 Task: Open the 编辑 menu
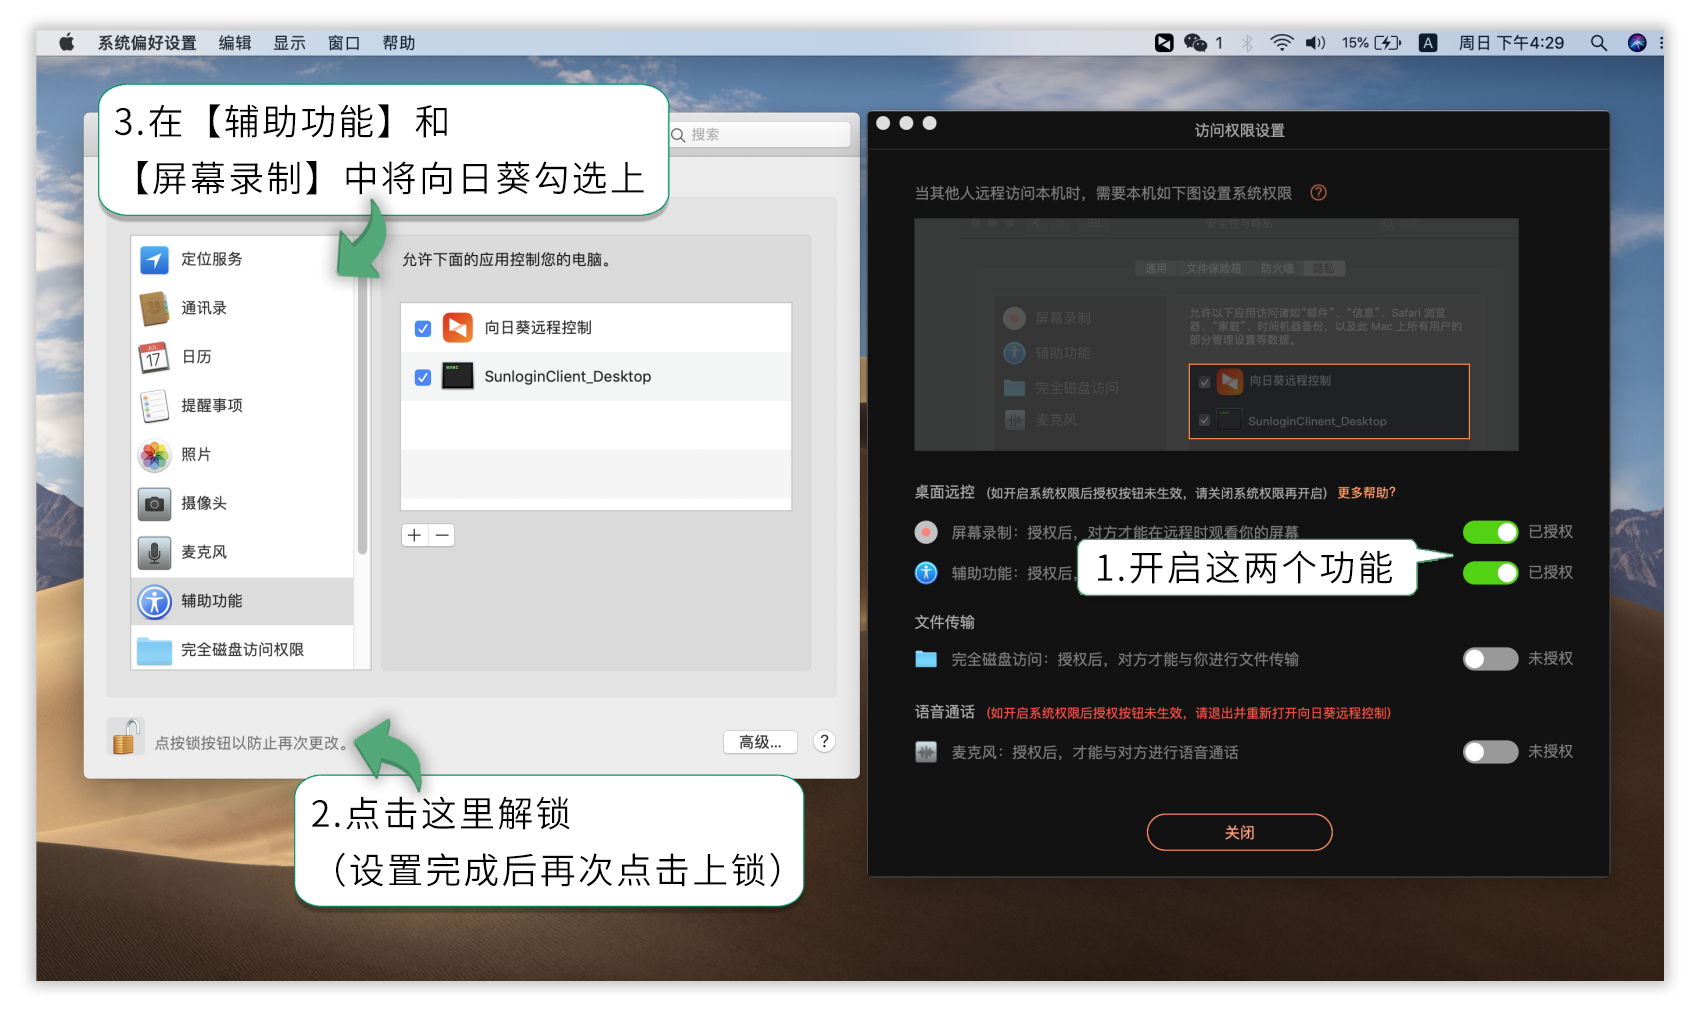235,43
